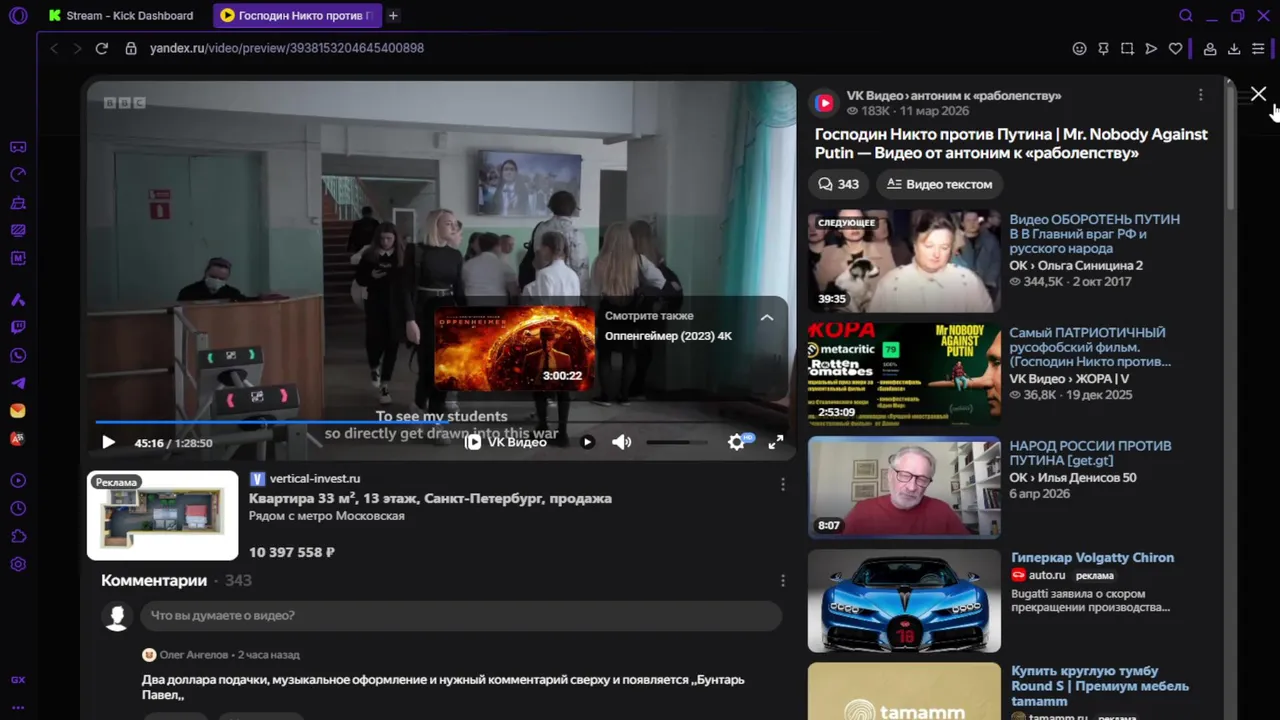1280x720 pixels.
Task: Take a snapshot with the toolbar tool
Action: [x=1127, y=48]
